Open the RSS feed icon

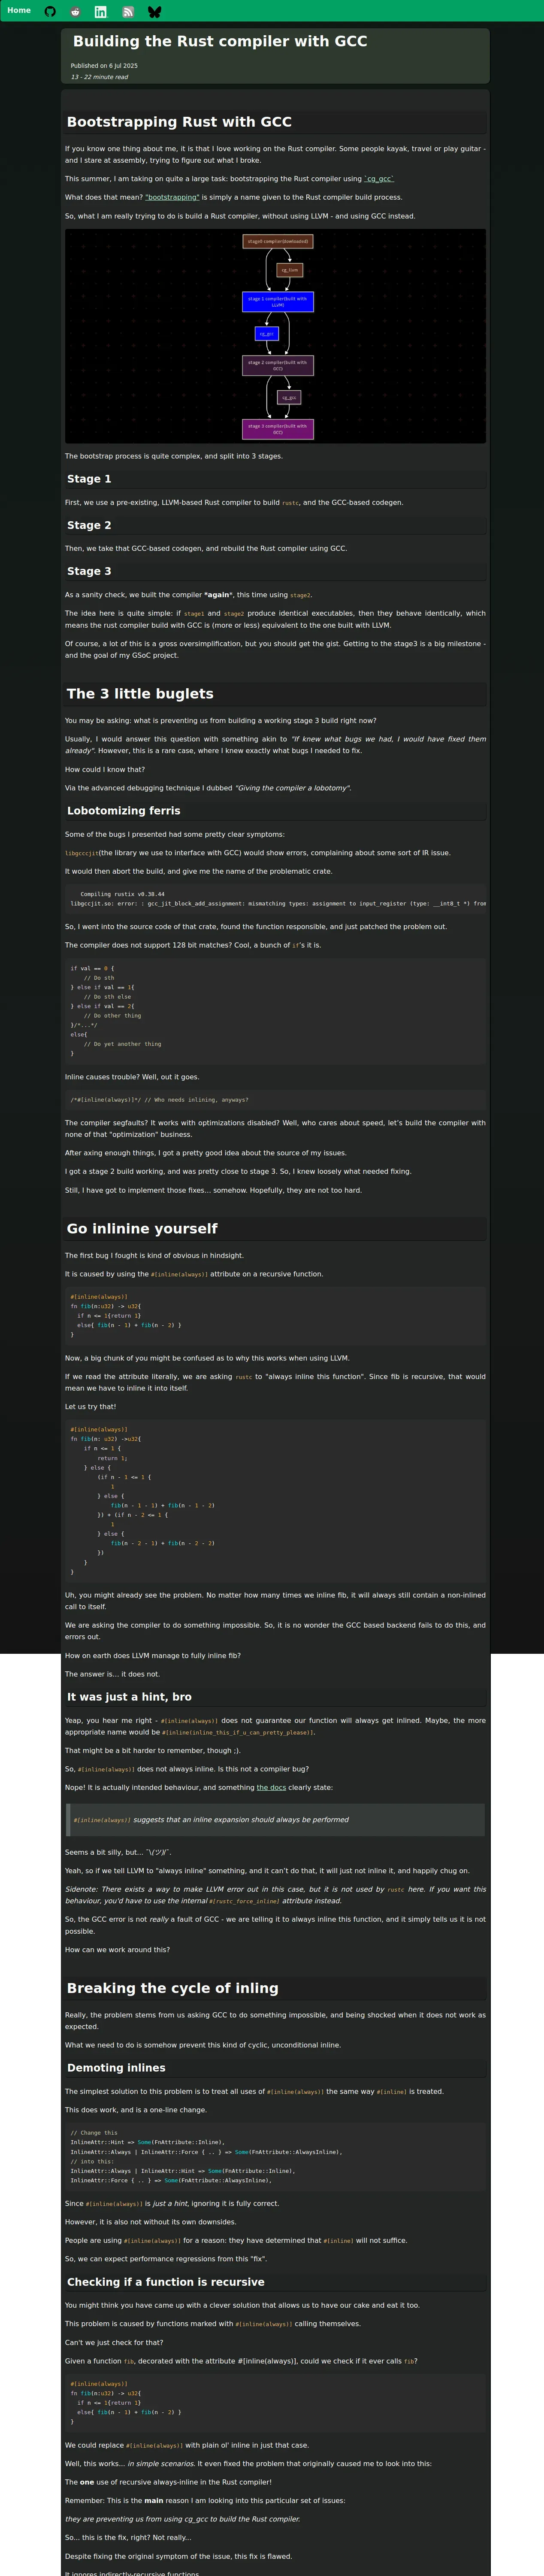click(x=128, y=12)
